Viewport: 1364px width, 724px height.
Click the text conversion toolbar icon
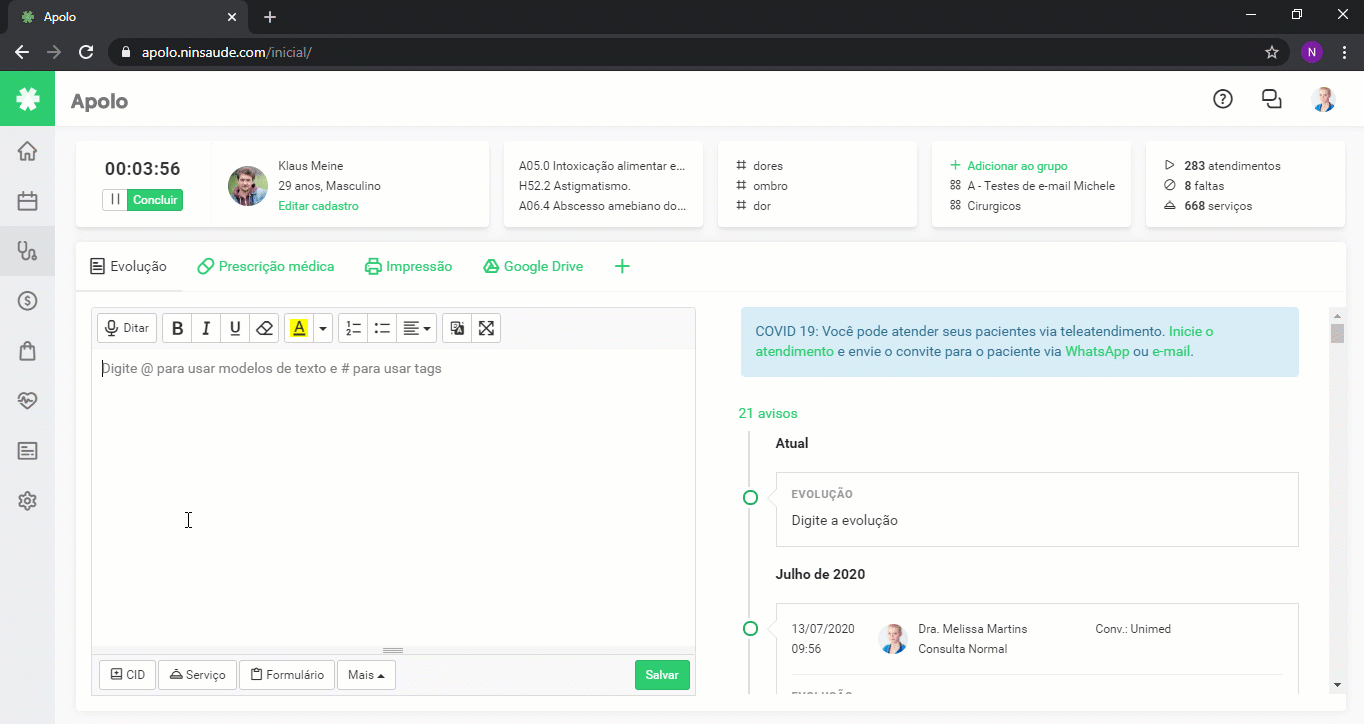click(x=457, y=328)
